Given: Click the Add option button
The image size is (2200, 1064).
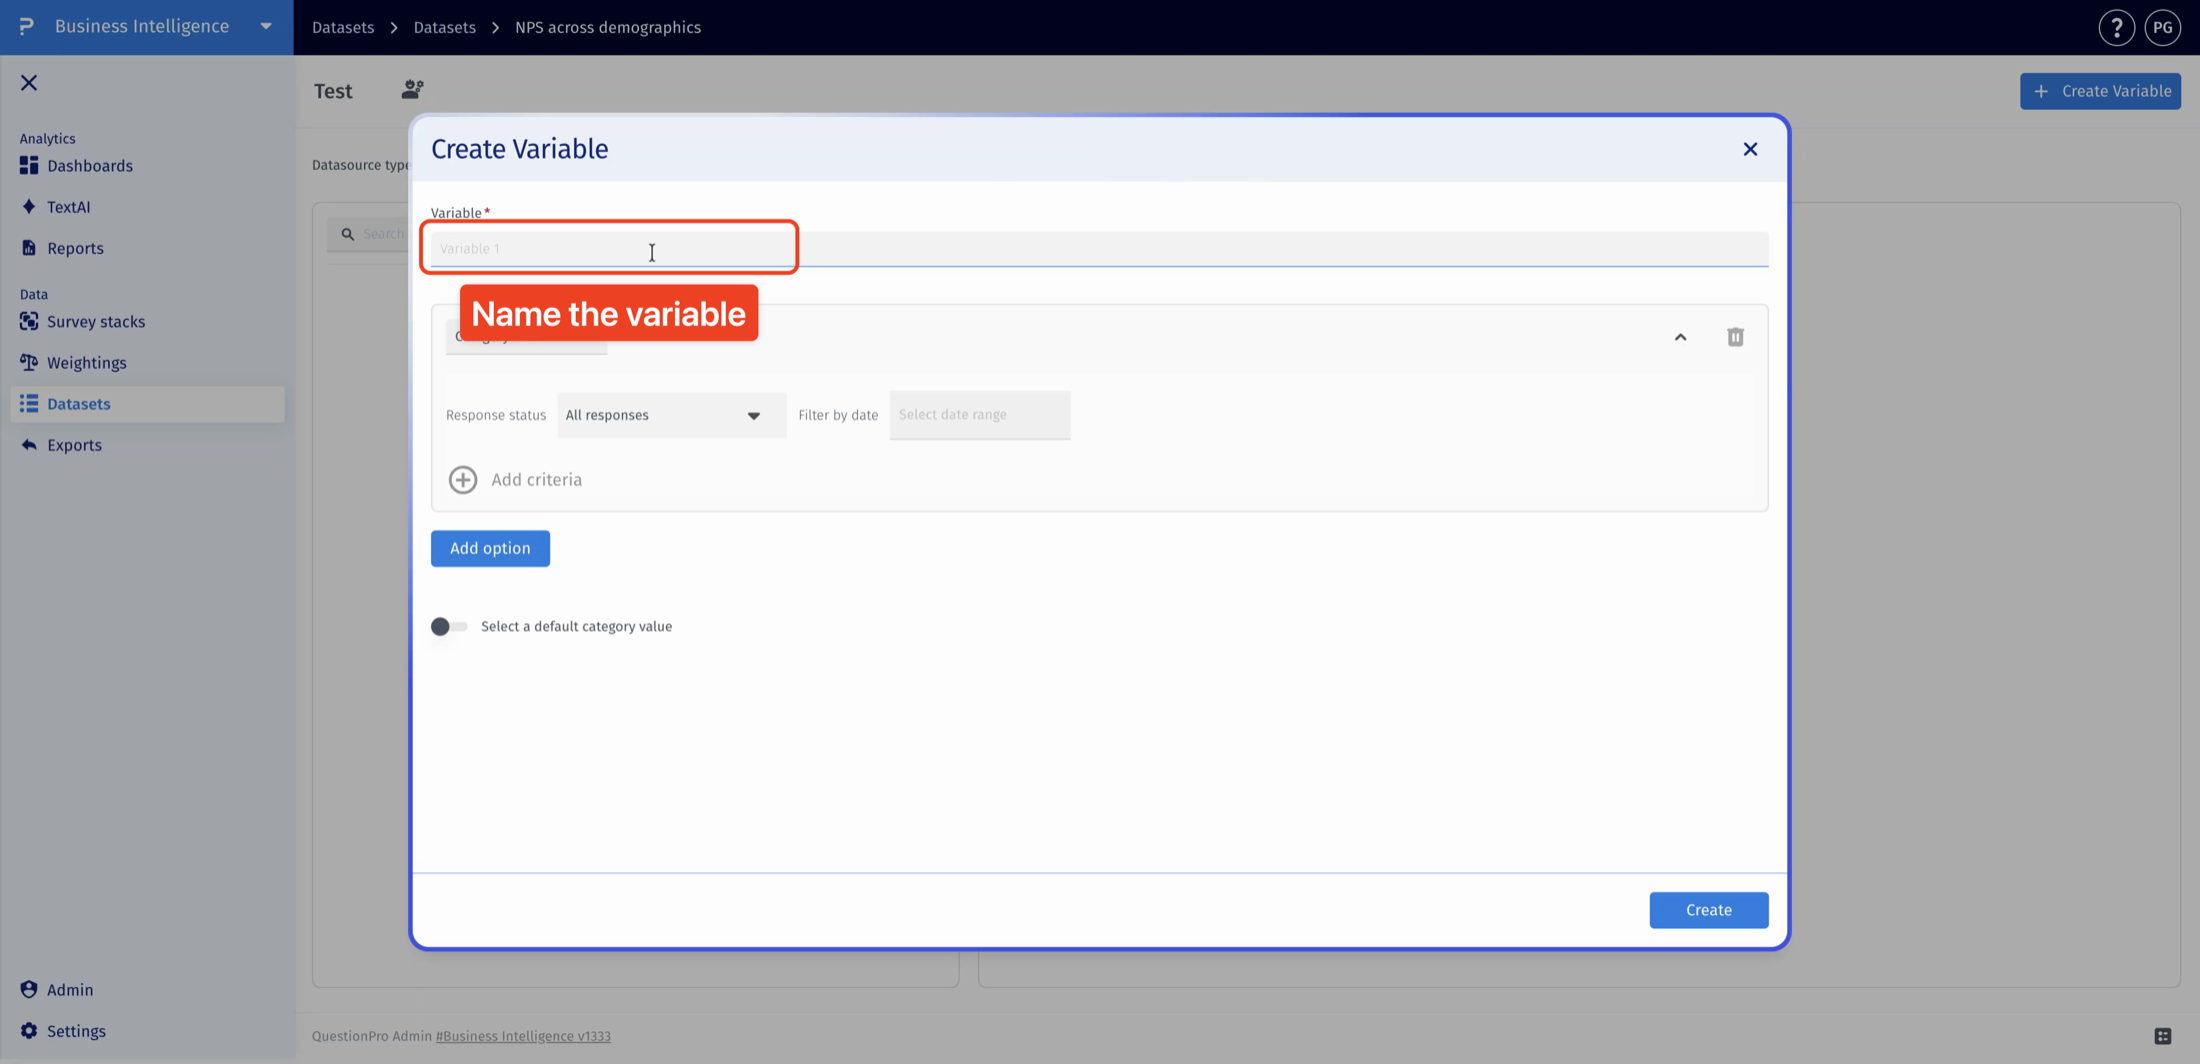Looking at the screenshot, I should click(490, 548).
